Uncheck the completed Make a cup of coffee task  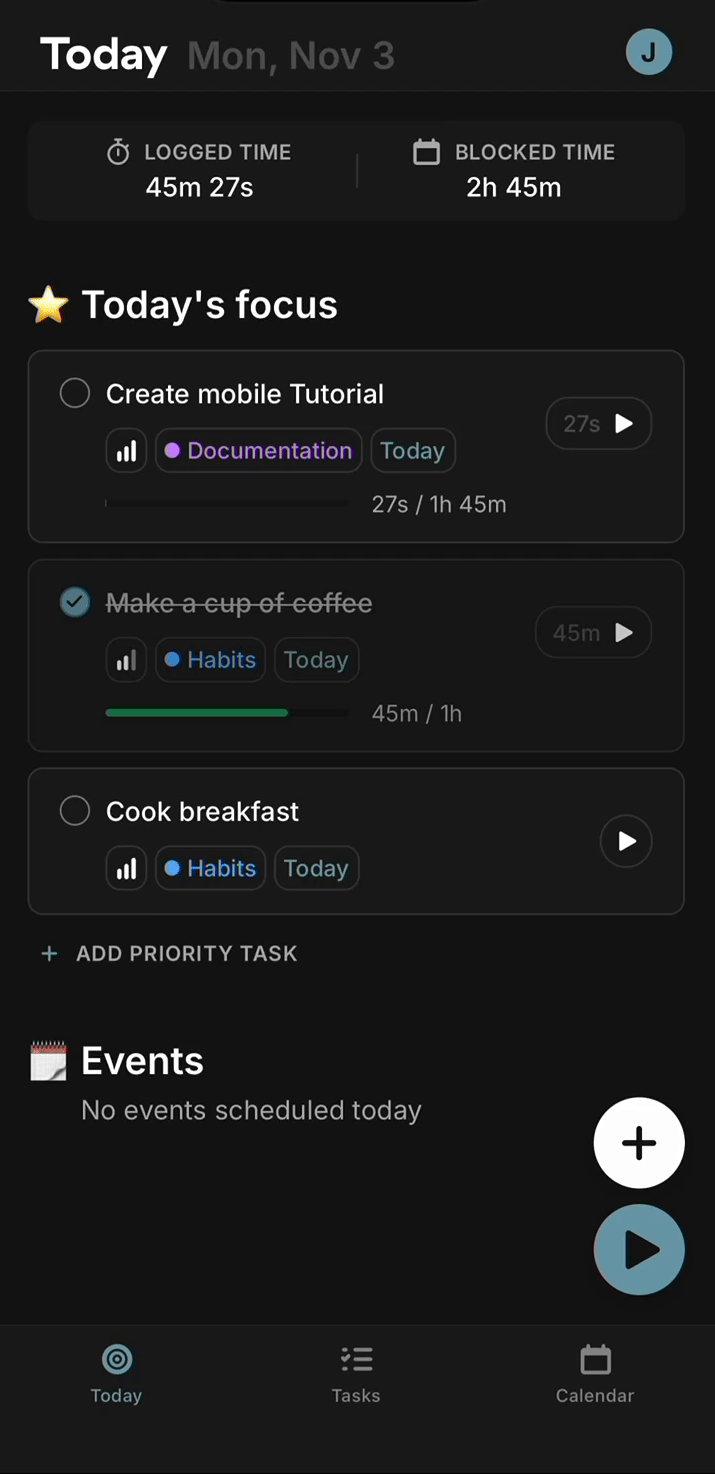75,602
